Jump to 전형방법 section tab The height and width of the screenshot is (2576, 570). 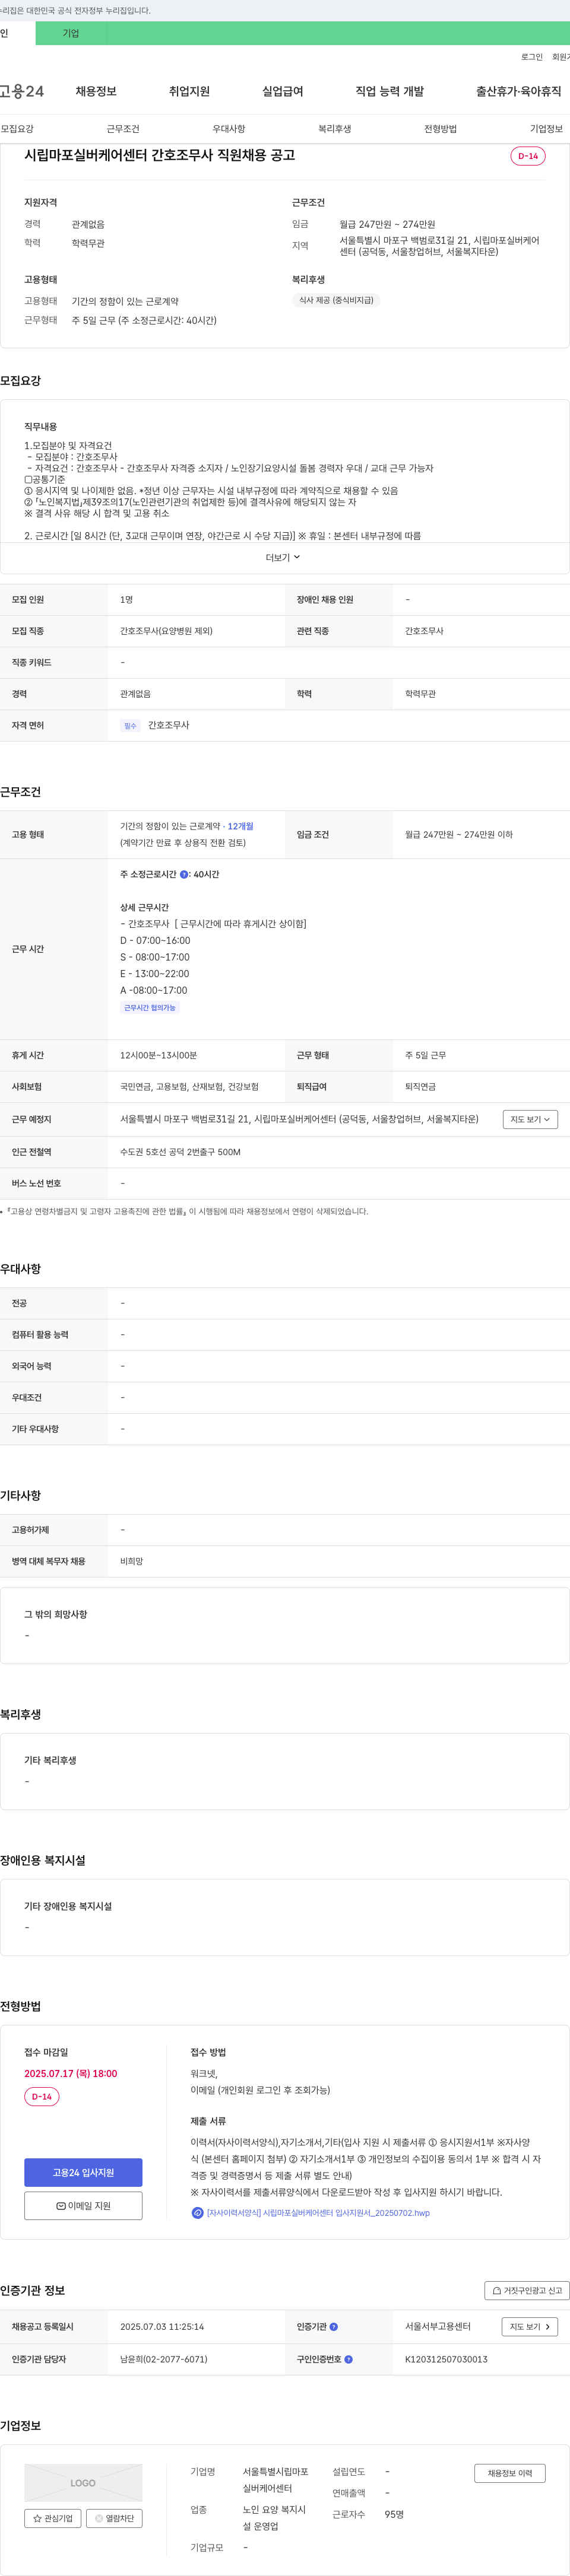click(x=440, y=129)
